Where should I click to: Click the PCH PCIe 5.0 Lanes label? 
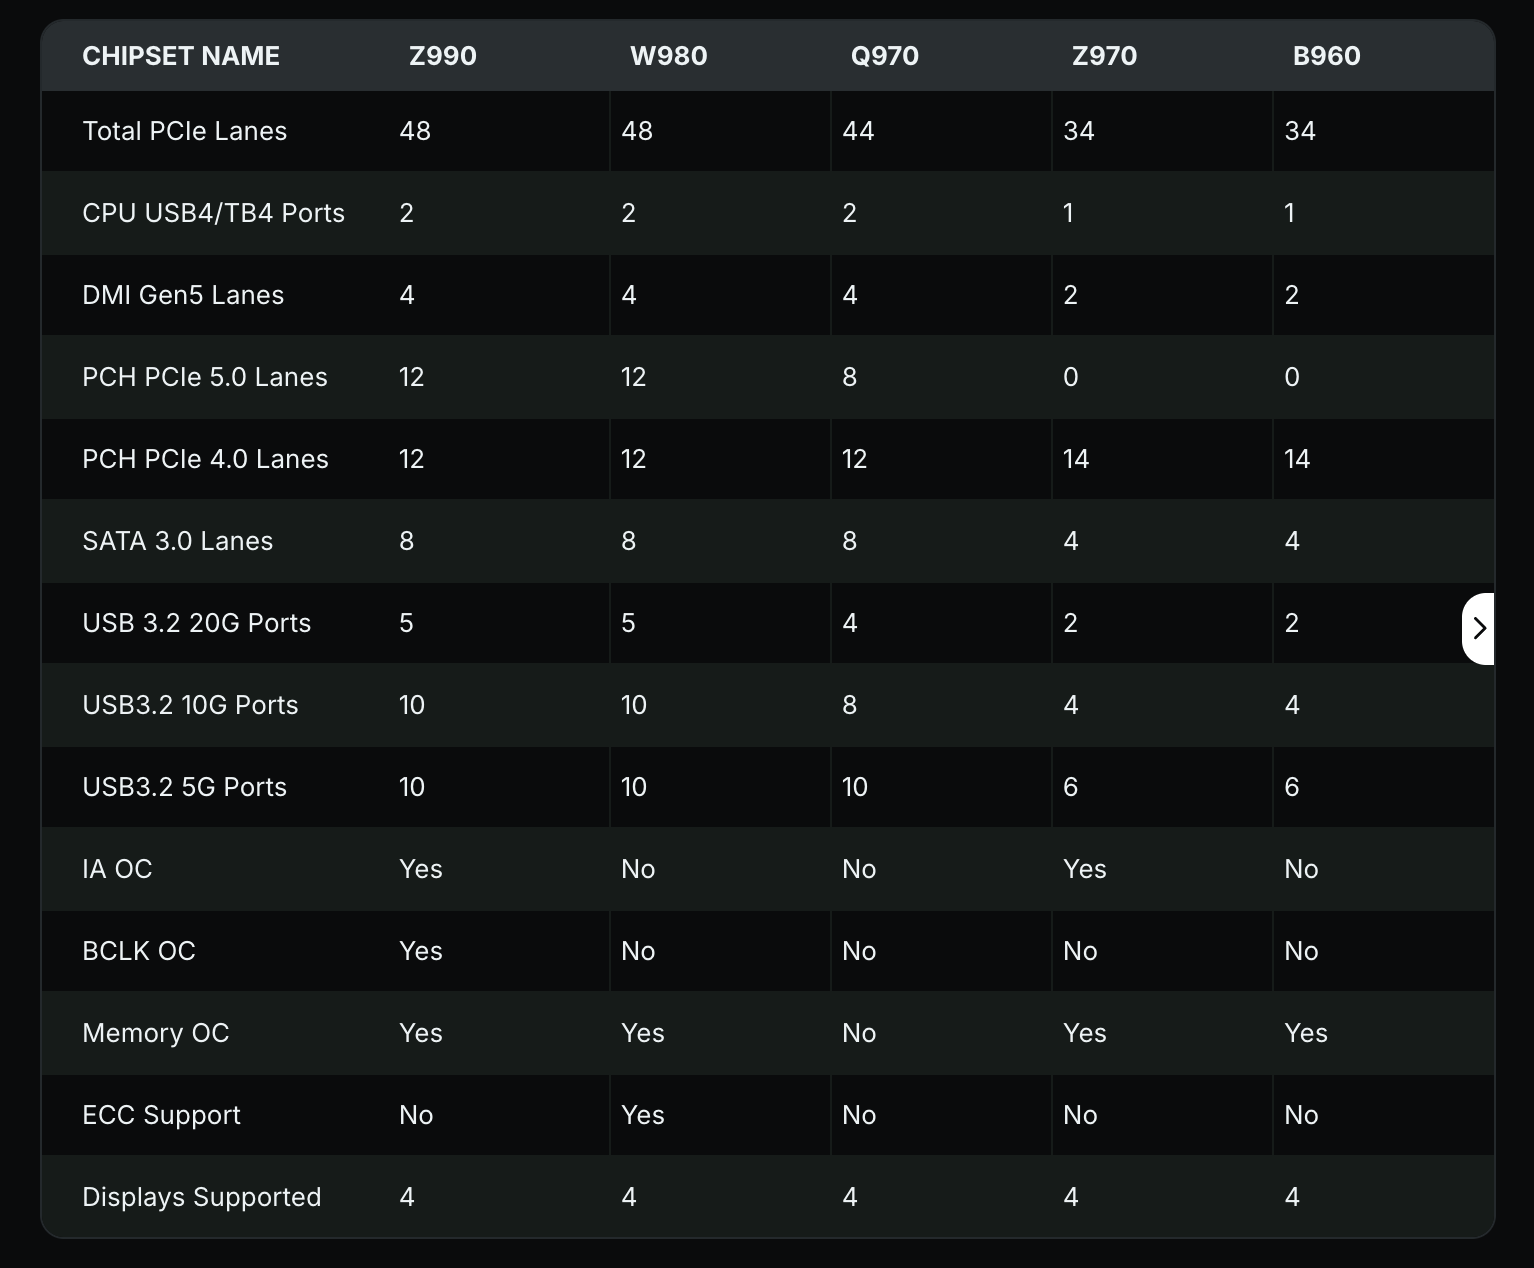[x=205, y=377]
